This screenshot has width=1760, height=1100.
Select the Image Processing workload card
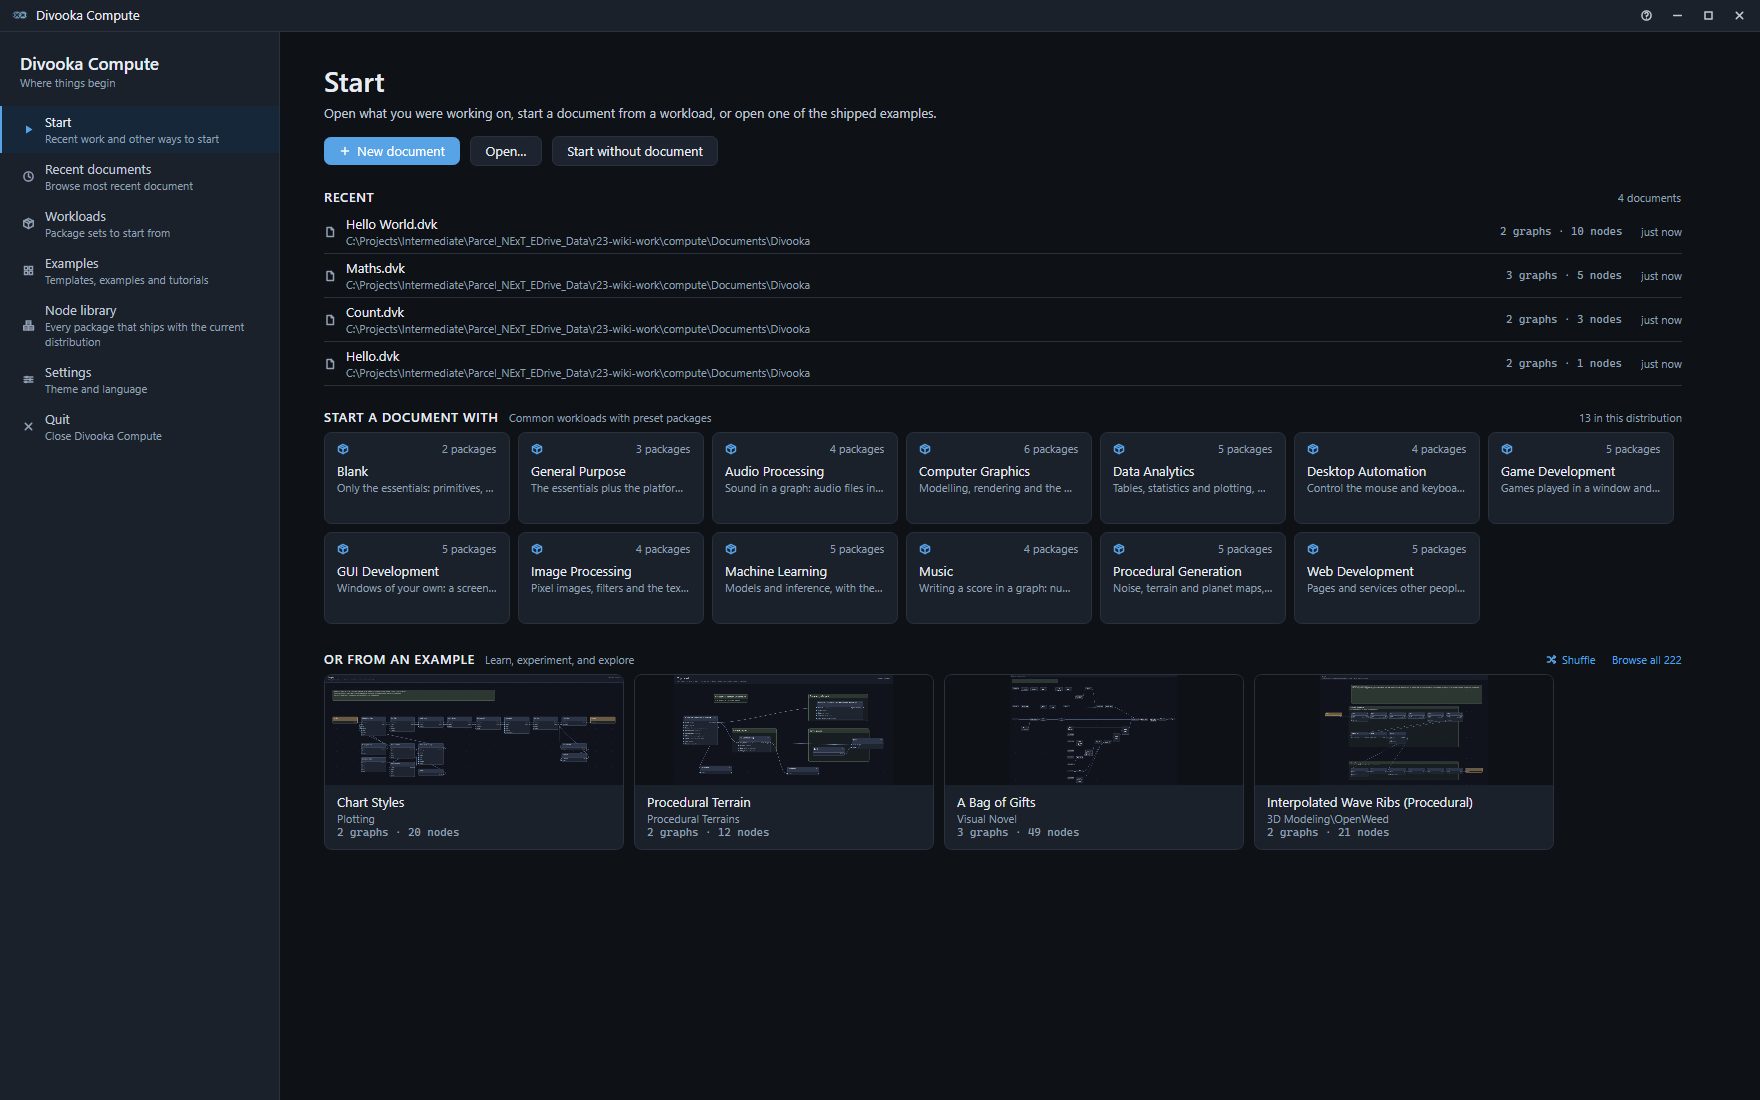[611, 578]
